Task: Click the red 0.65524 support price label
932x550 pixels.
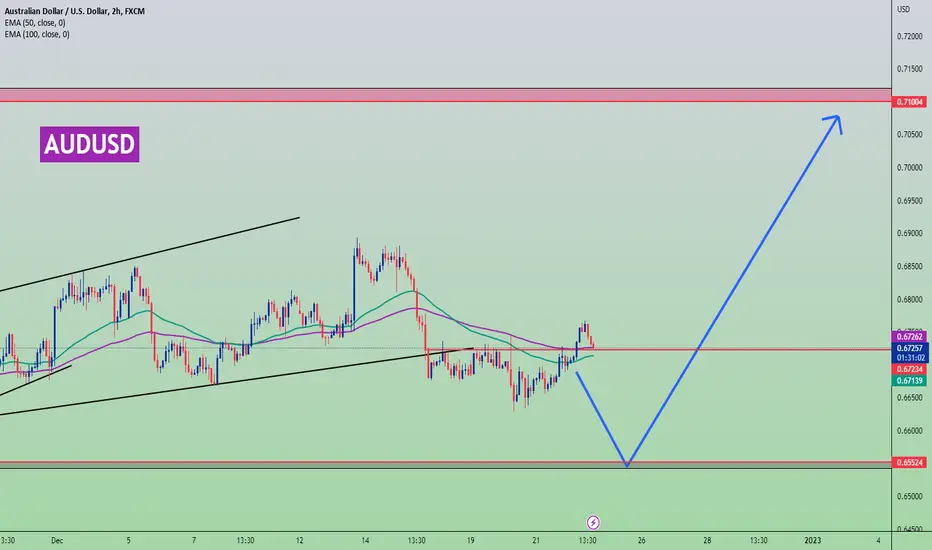Action: [x=909, y=463]
